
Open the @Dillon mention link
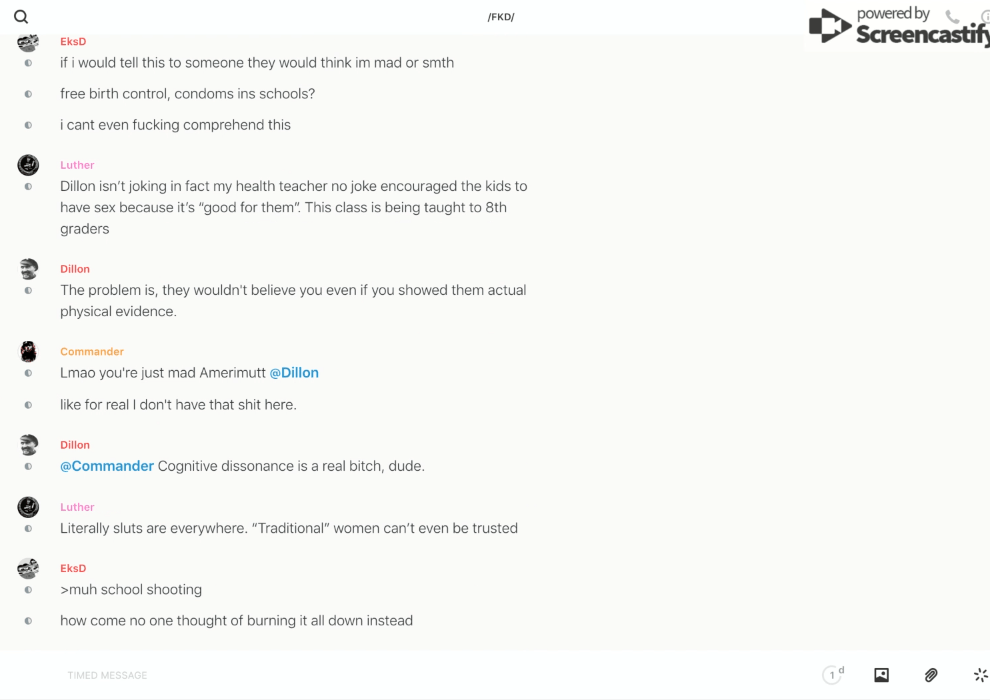(x=294, y=373)
